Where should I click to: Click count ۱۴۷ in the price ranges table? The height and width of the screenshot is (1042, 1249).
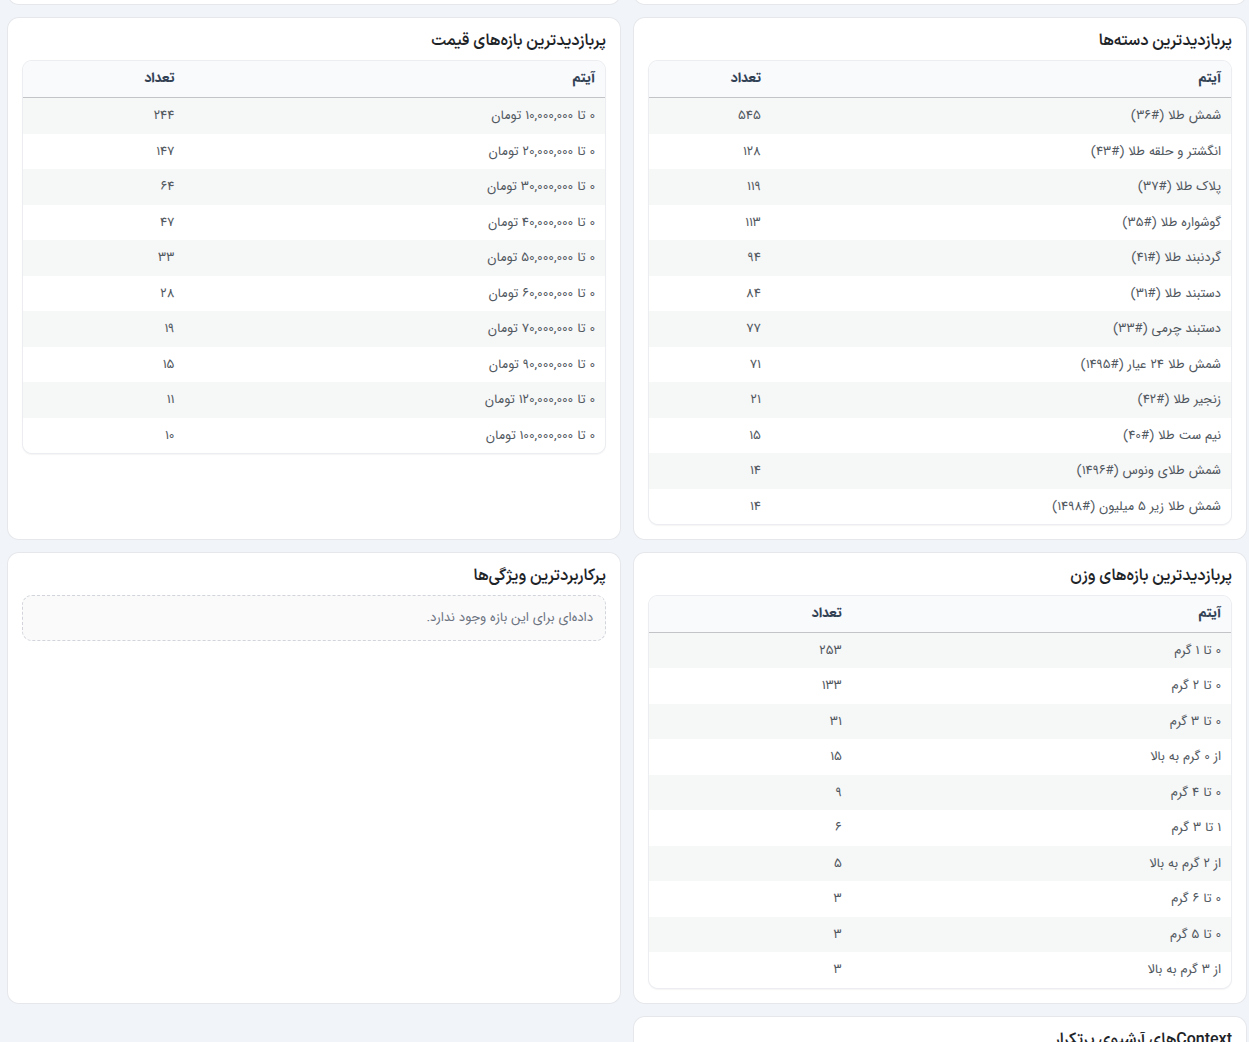[165, 151]
